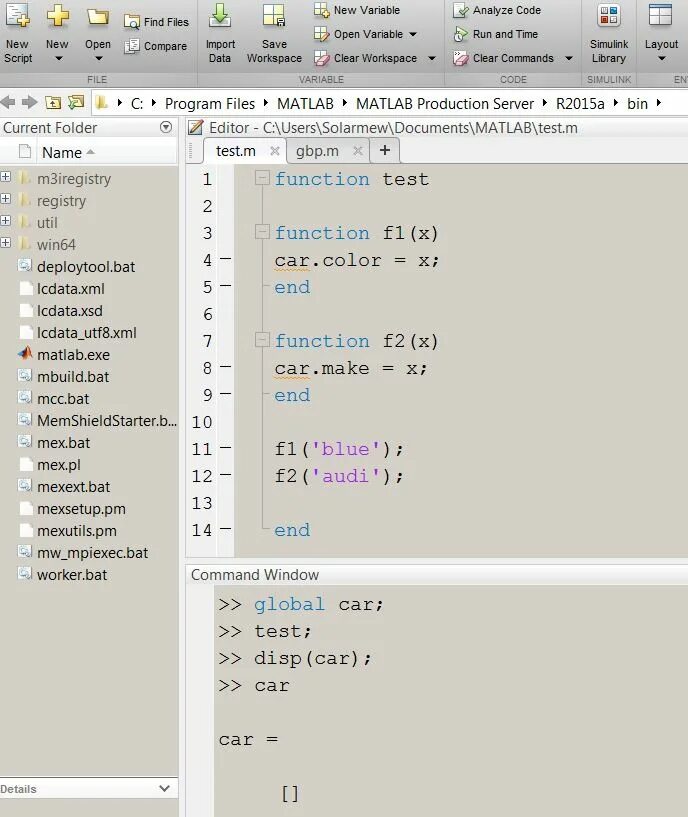Go up one folder level
This screenshot has width=688, height=817.
(53, 102)
